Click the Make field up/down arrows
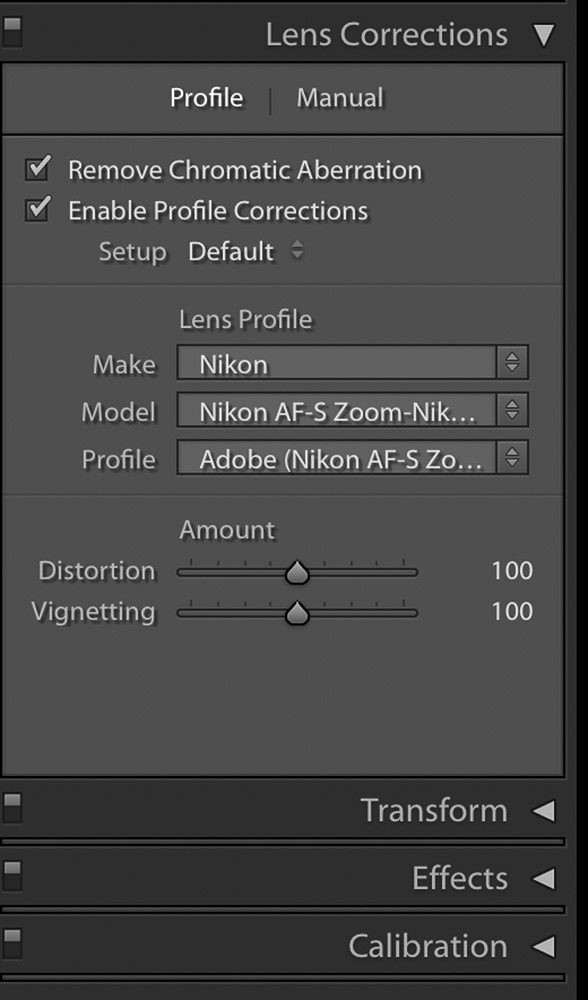Viewport: 588px width, 1000px height. (x=512, y=362)
